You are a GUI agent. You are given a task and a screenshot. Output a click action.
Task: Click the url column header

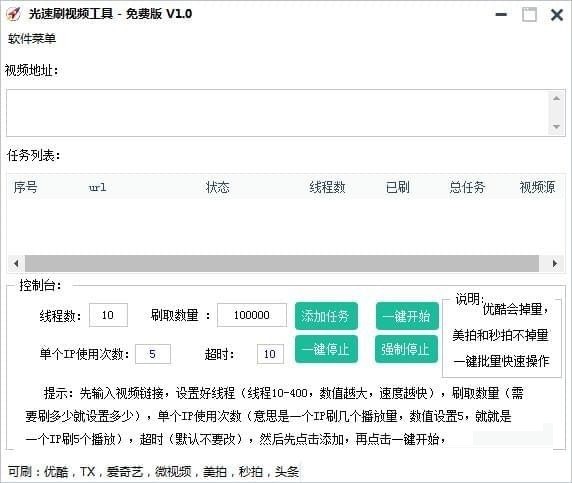click(x=97, y=188)
